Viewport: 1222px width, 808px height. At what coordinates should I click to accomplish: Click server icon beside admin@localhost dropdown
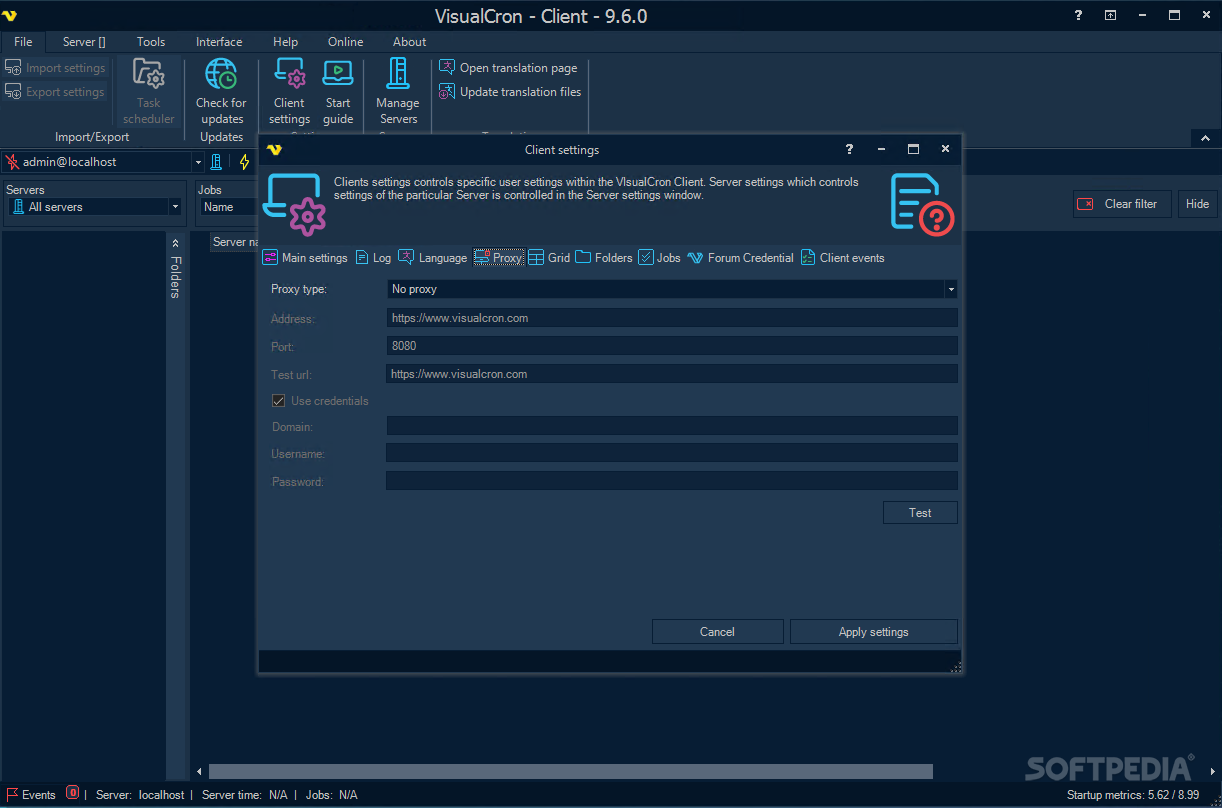coord(216,162)
